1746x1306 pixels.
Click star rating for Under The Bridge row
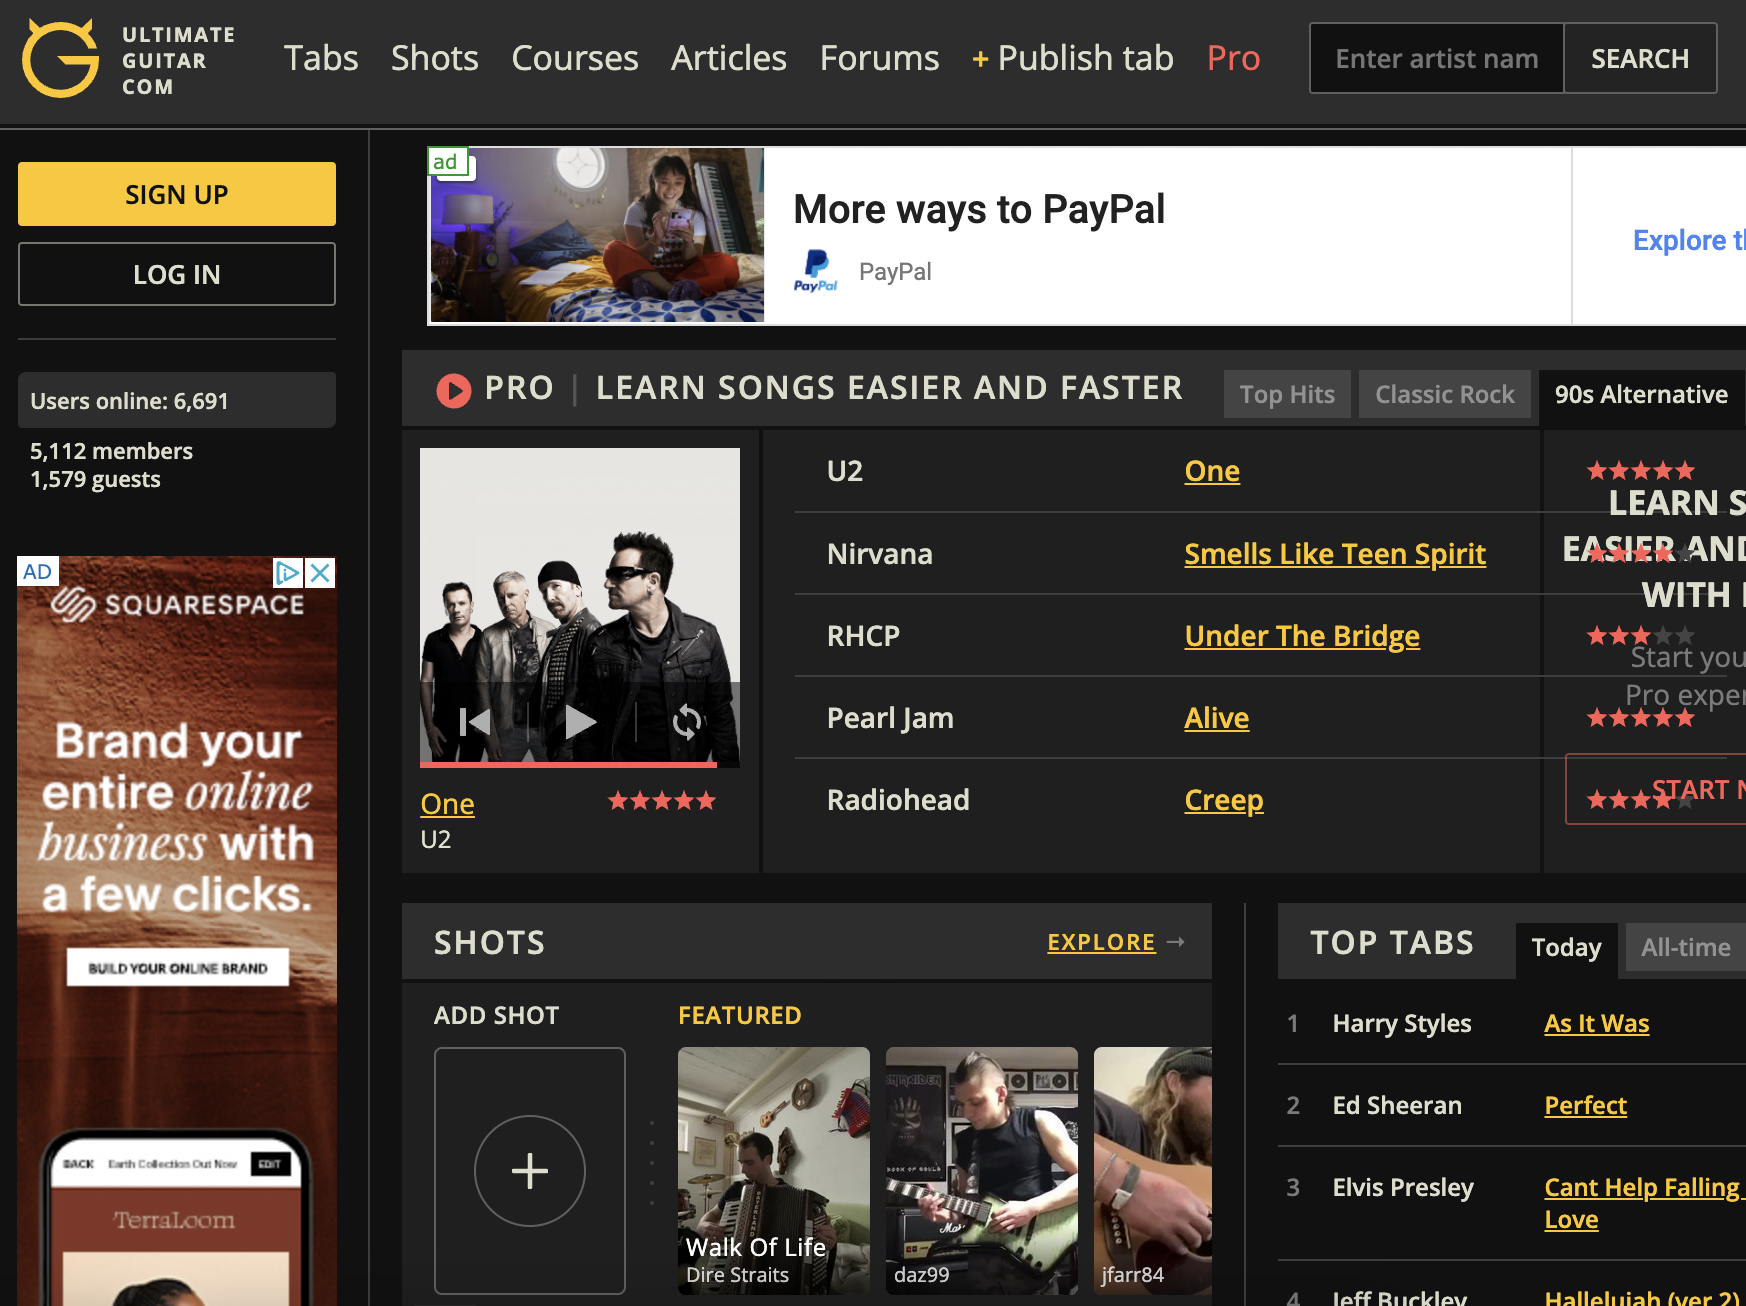(1641, 635)
